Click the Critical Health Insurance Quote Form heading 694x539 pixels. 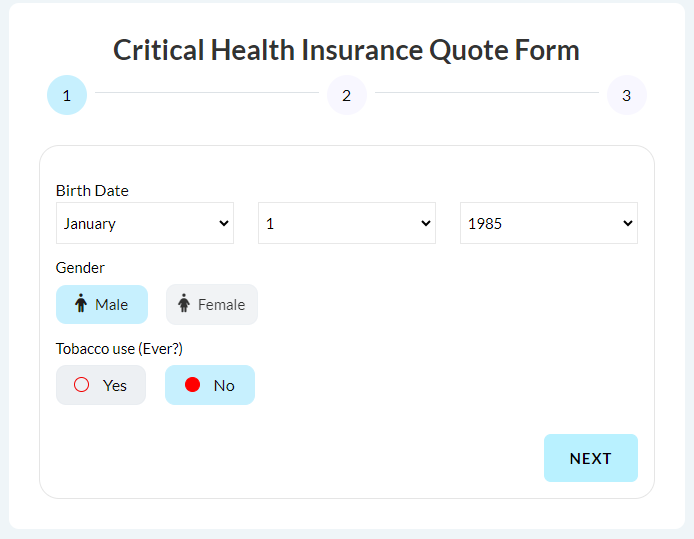[347, 50]
